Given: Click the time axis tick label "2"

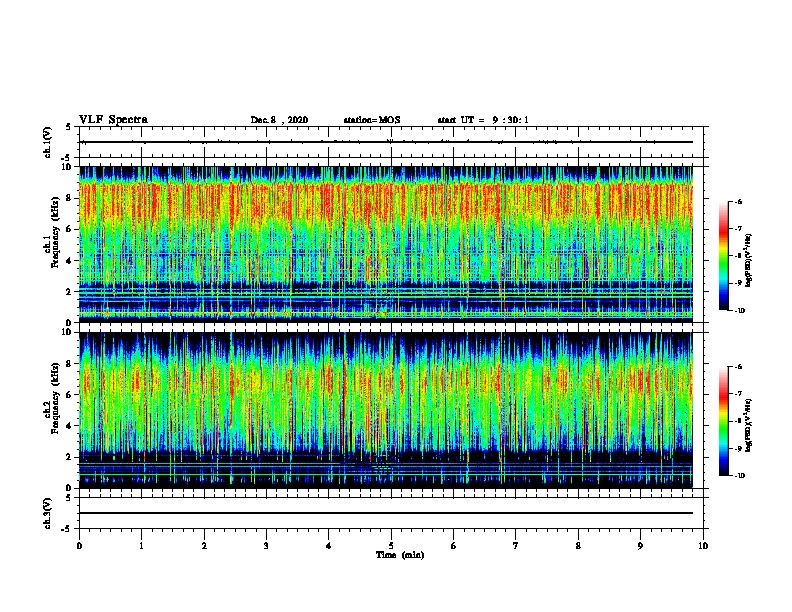Looking at the screenshot, I should point(204,546).
